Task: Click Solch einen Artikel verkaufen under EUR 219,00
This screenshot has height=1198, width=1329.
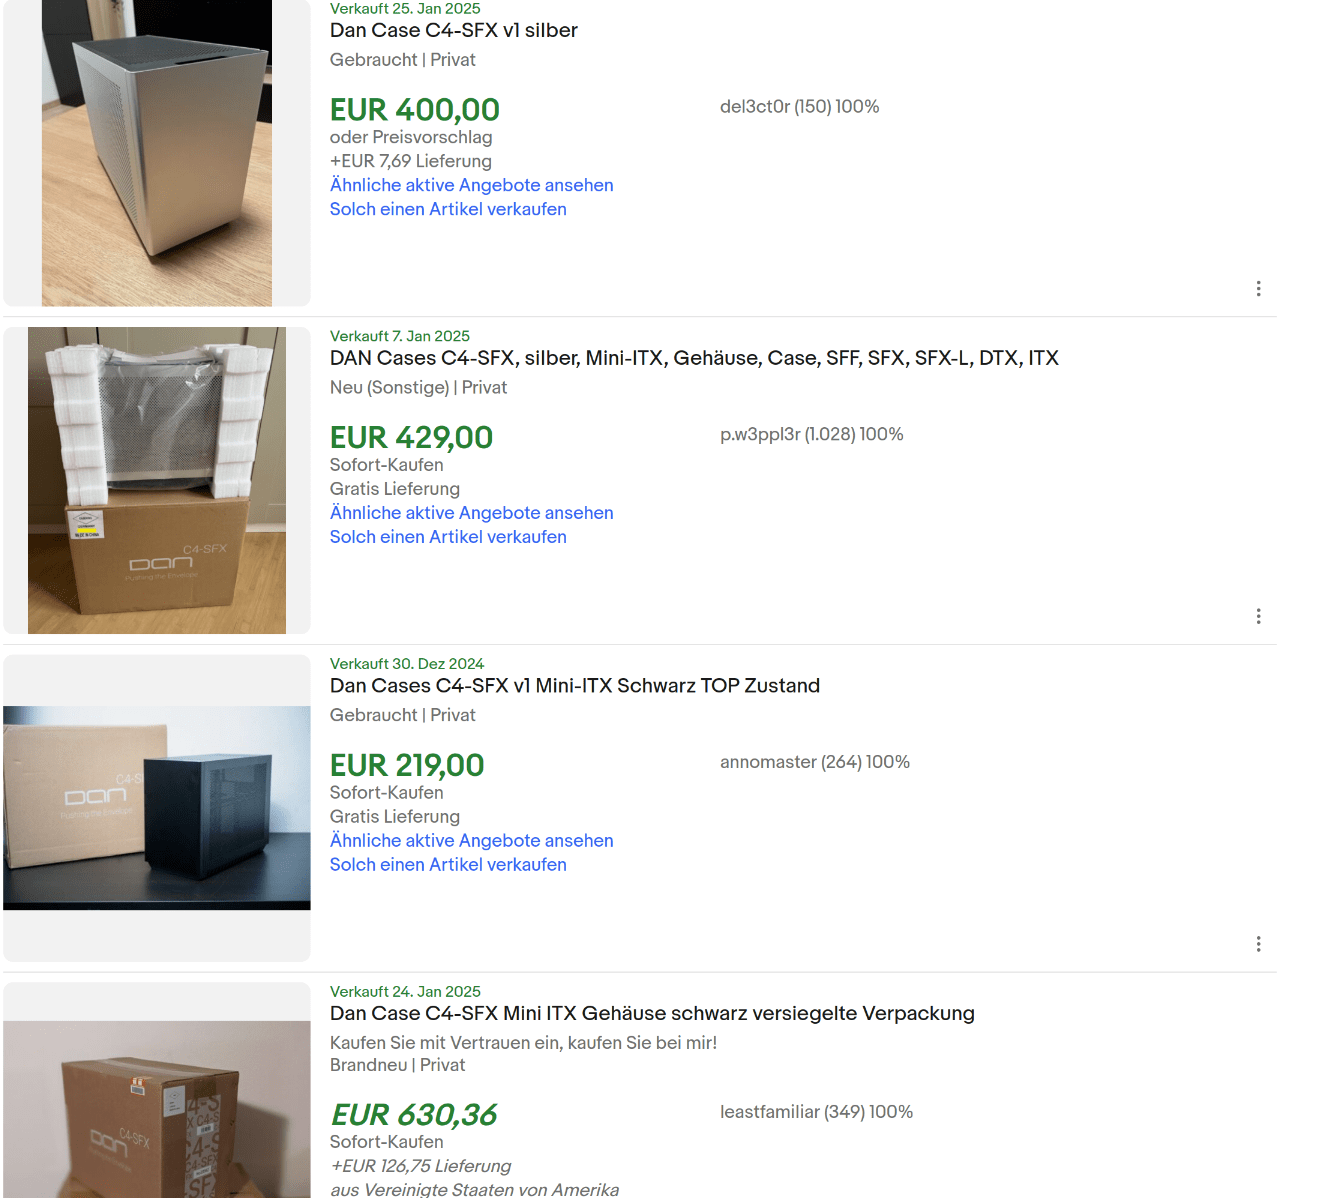Action: point(448,865)
